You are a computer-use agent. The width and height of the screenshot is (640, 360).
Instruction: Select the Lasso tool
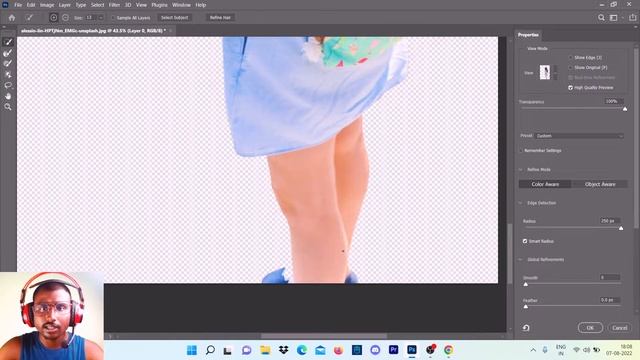pyautogui.click(x=8, y=85)
